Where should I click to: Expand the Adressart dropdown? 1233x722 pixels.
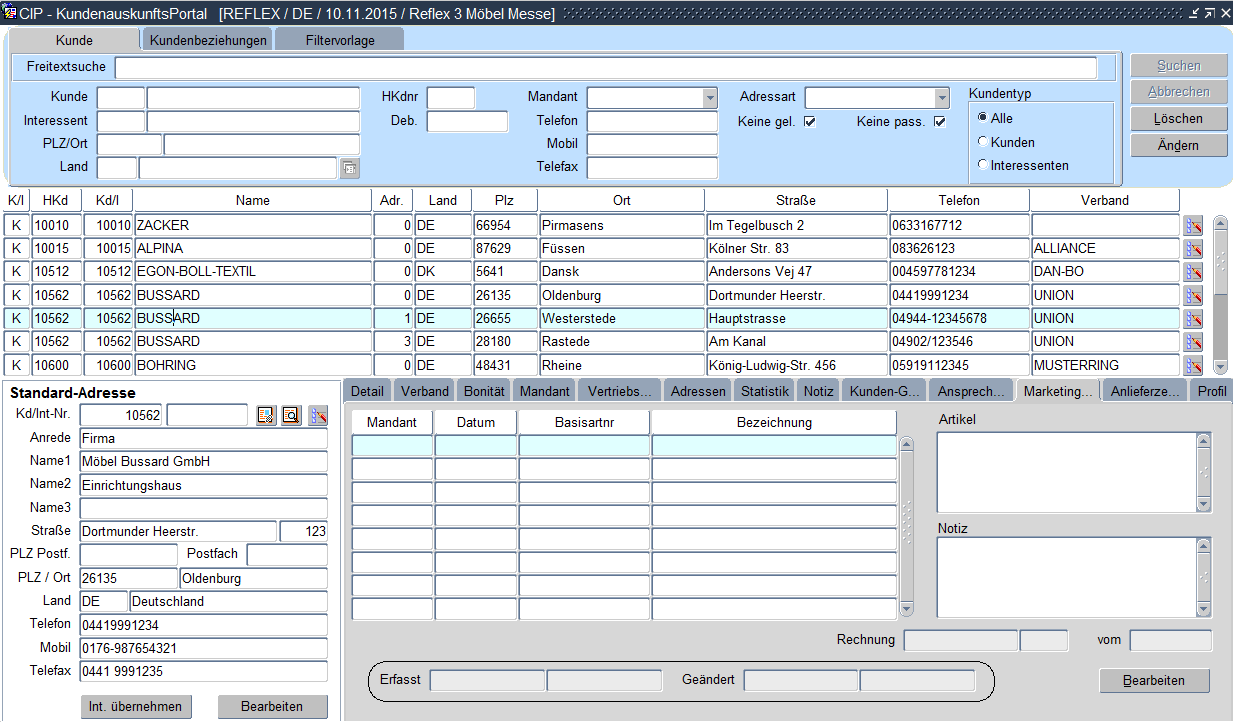pyautogui.click(x=941, y=98)
